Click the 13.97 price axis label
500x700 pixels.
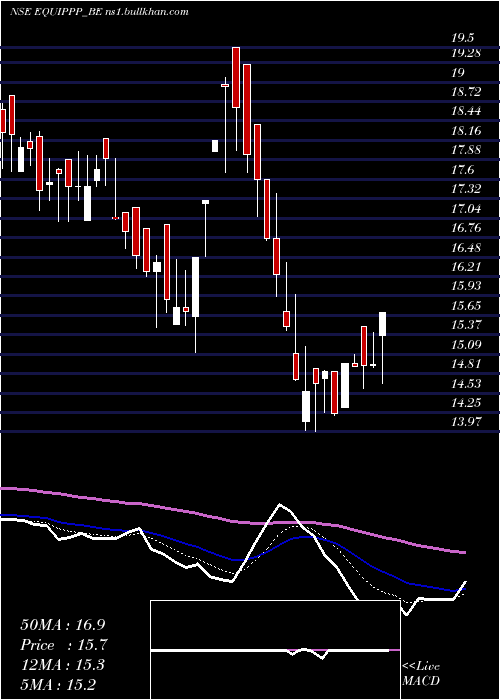[x=466, y=422]
